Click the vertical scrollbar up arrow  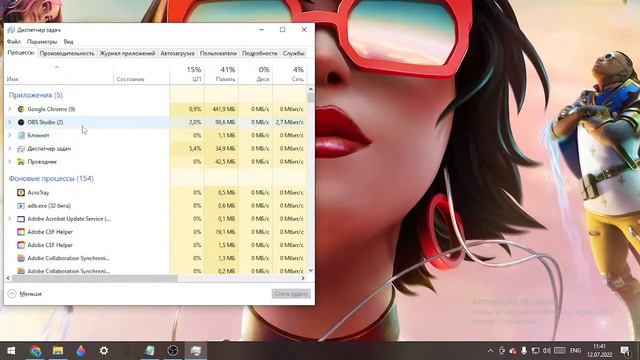click(x=311, y=89)
